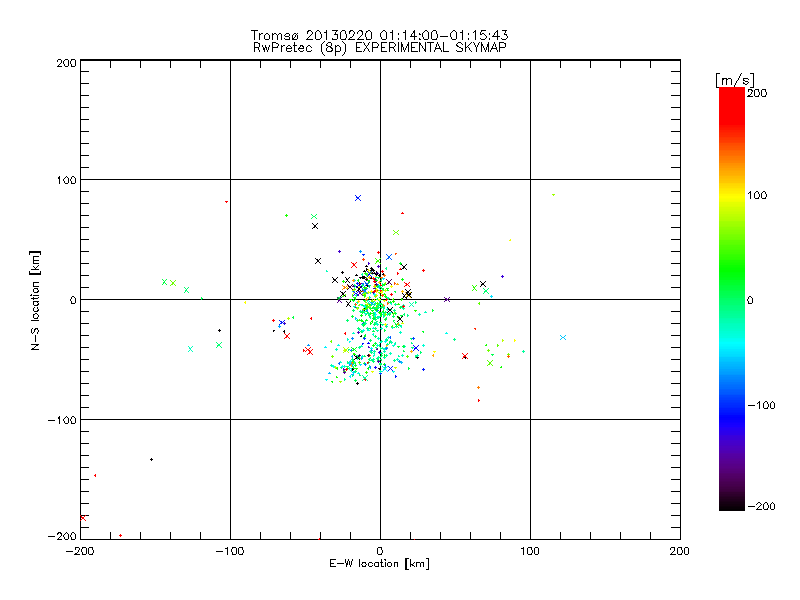Viewport: 800px width, 600px height.
Task: Click the 100 tick label on the N-S axis
Action: click(x=66, y=180)
